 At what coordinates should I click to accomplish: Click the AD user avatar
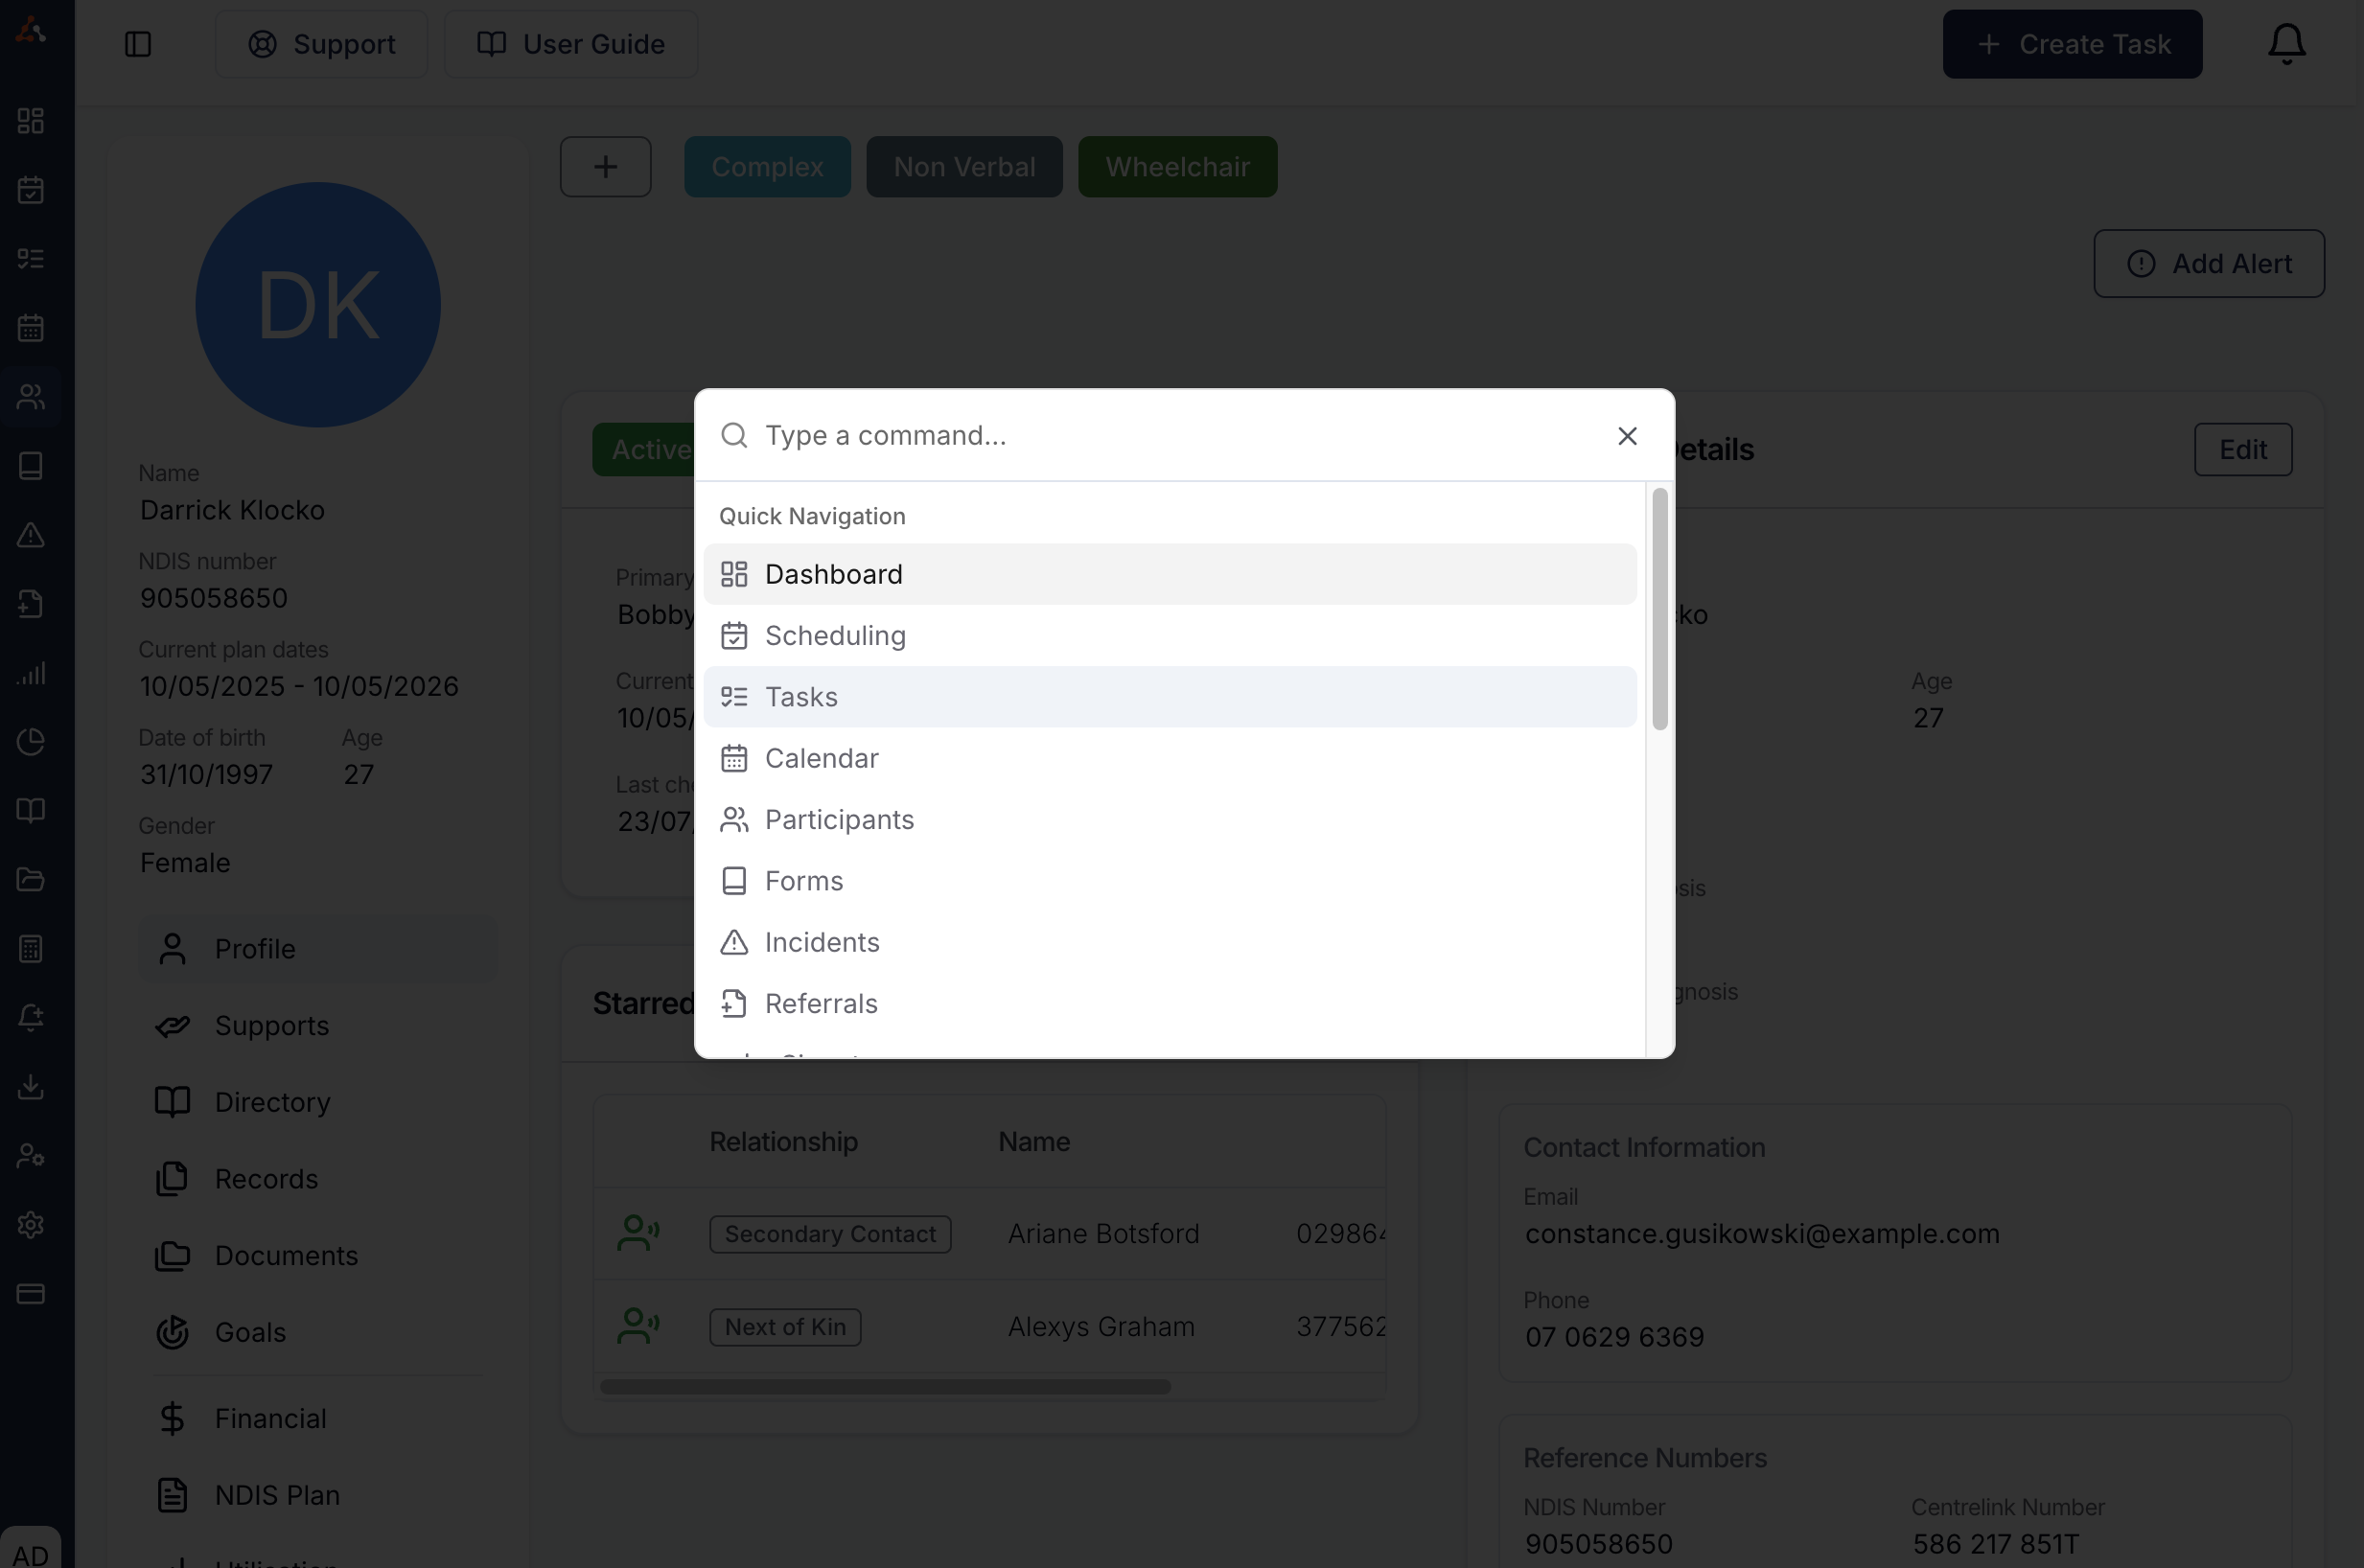pos(31,1550)
